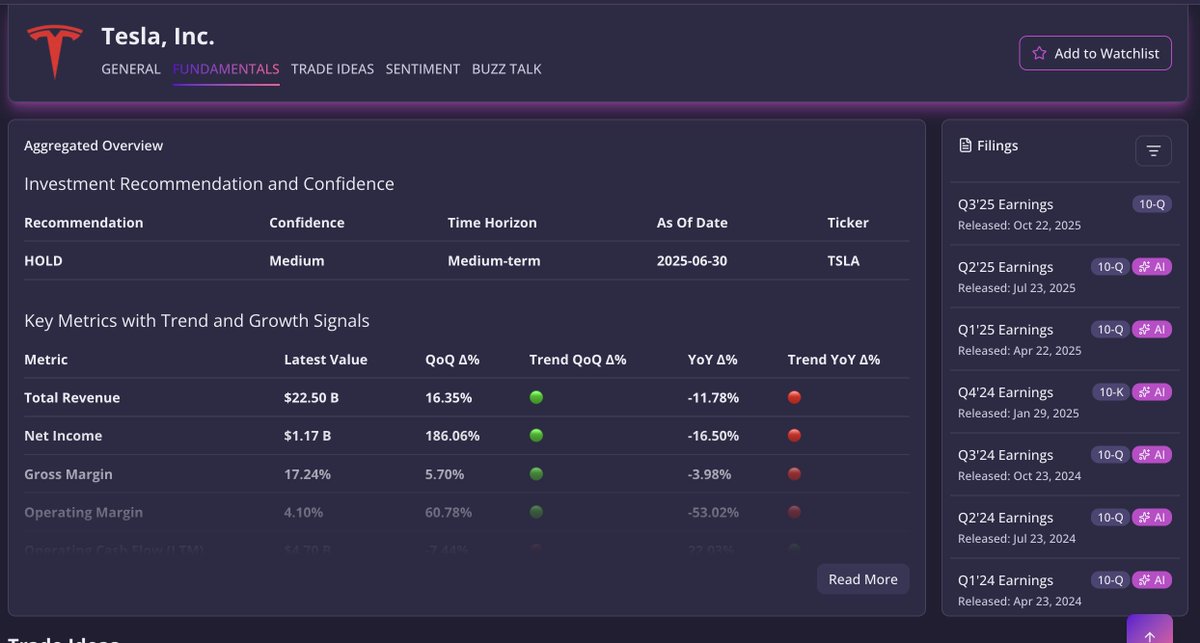This screenshot has height=643, width=1200.
Task: Click the Net Income metric name
Action: [x=63, y=435]
